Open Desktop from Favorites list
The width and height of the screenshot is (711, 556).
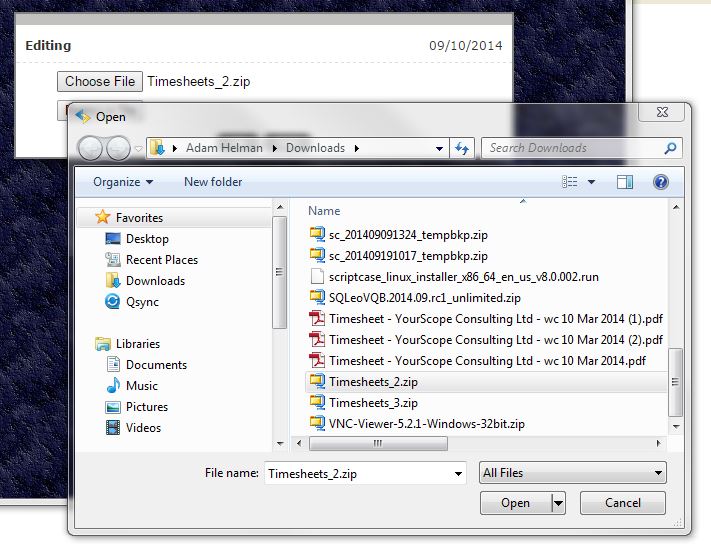(x=147, y=239)
